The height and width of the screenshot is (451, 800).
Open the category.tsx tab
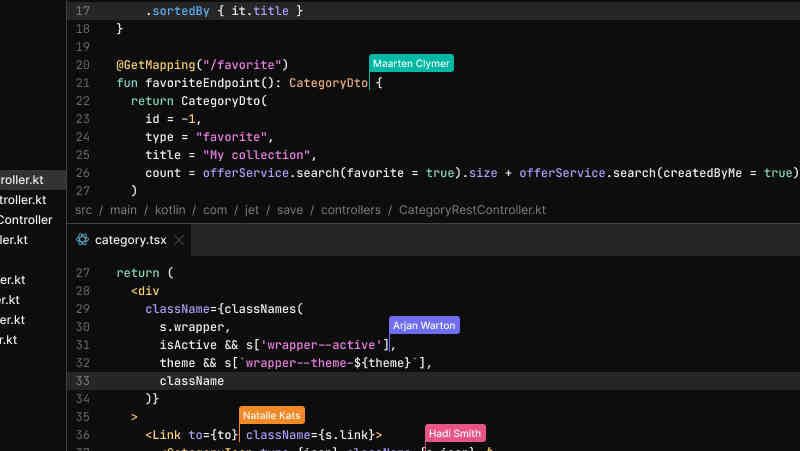point(130,240)
